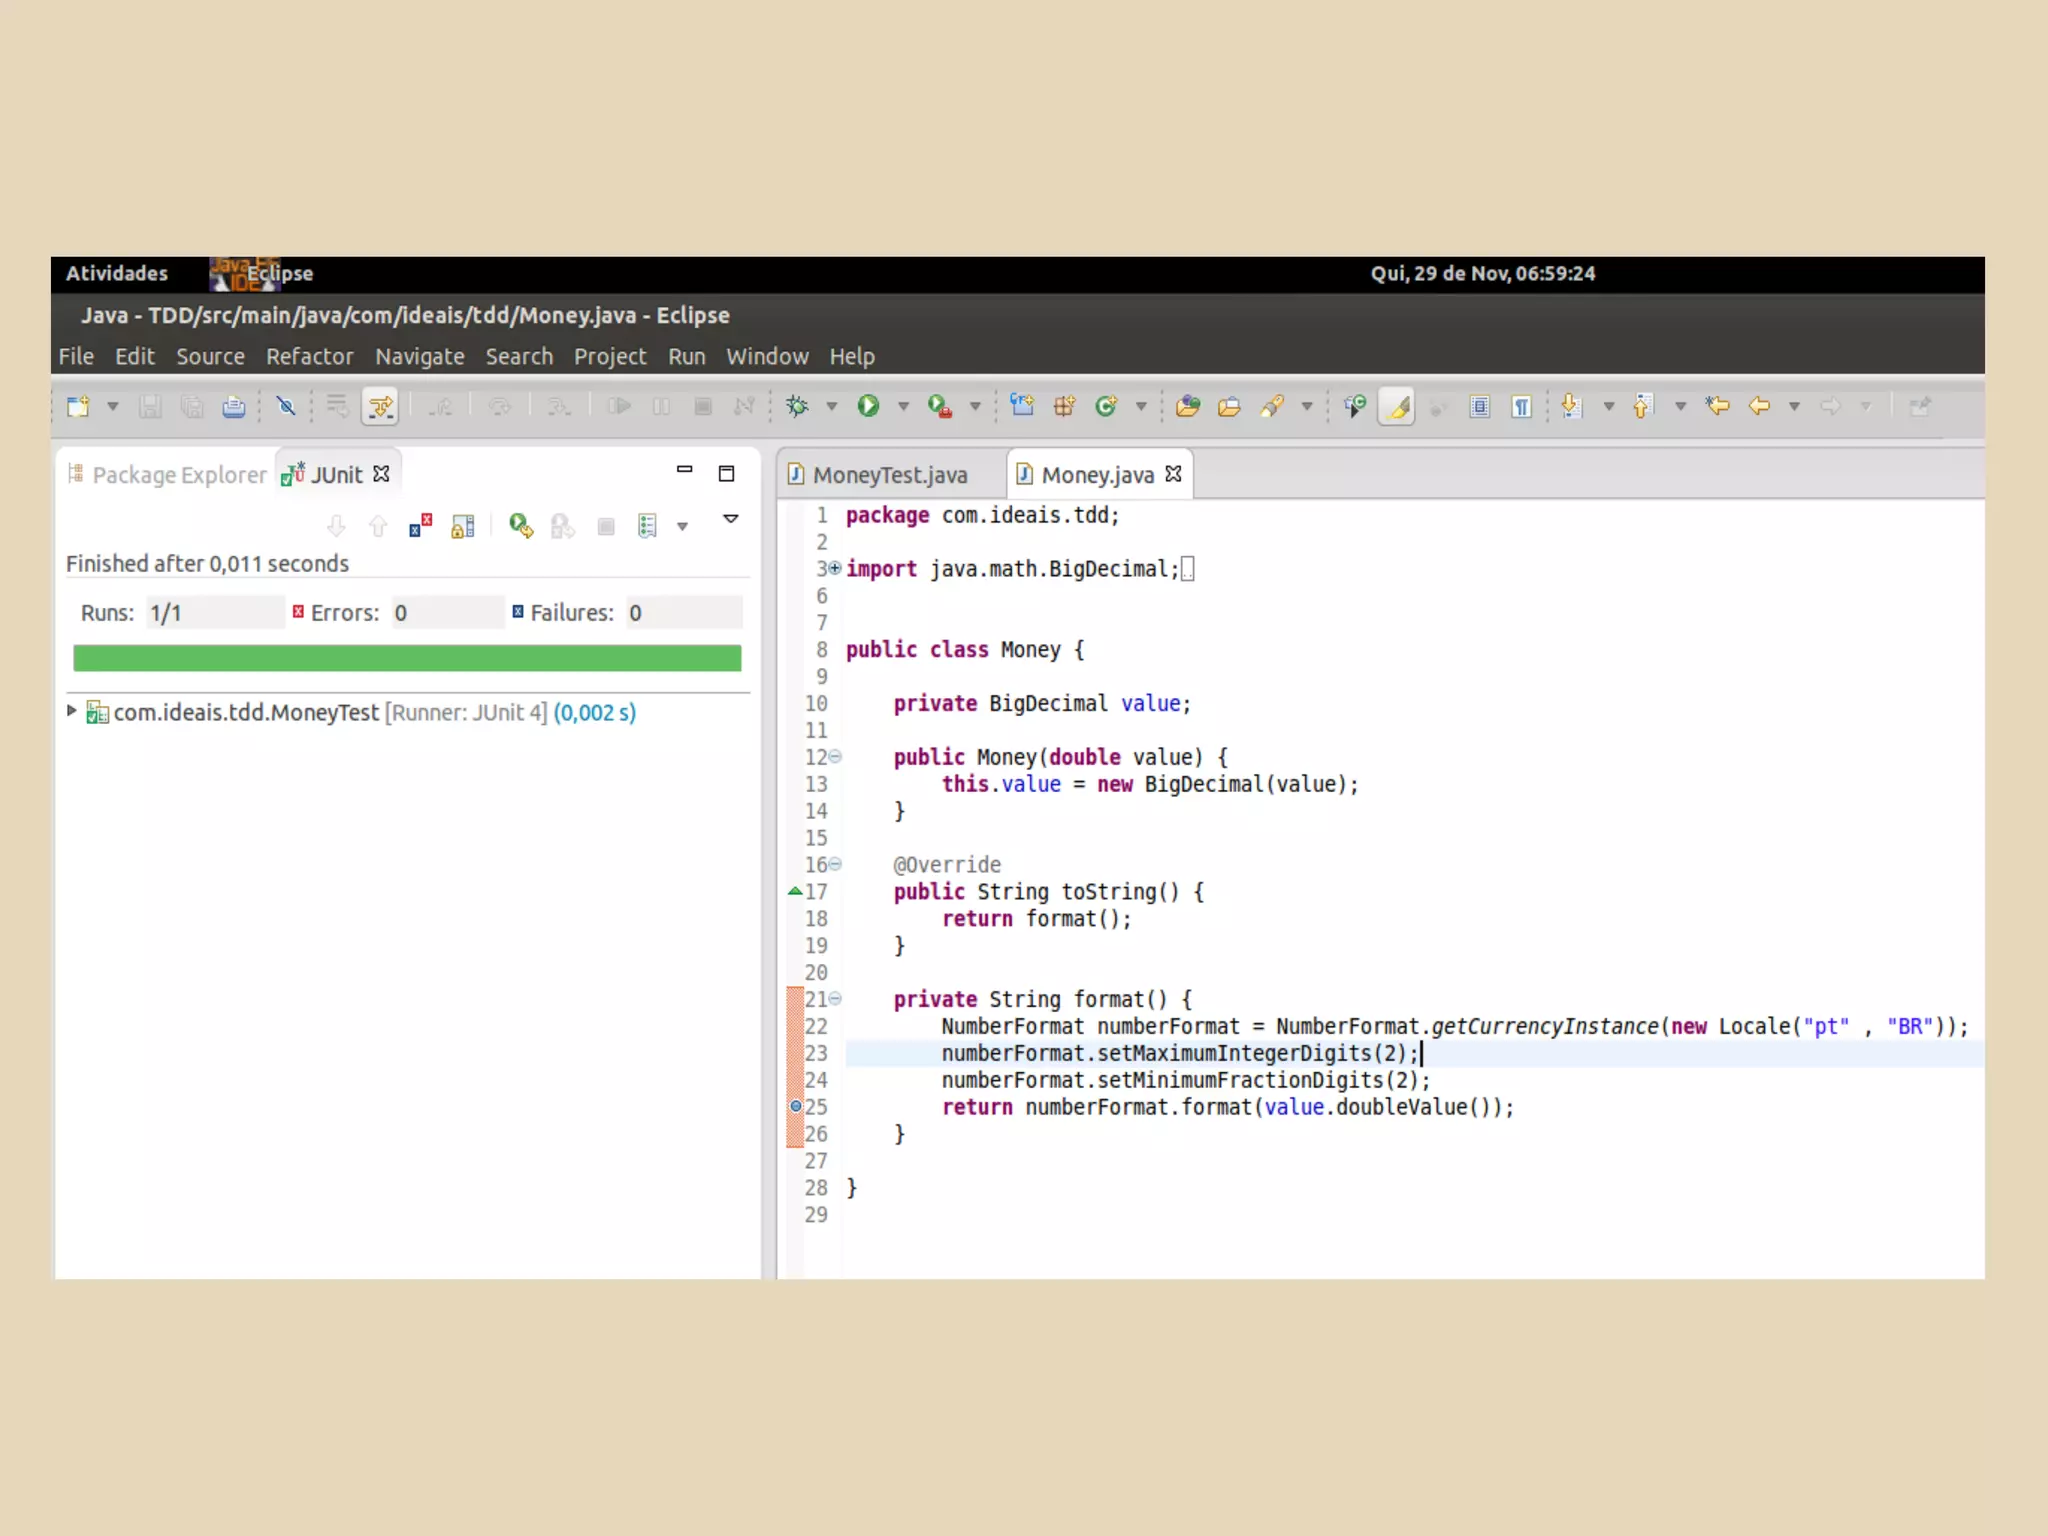This screenshot has height=1536, width=2048.
Task: Click the green JUnit progress bar
Action: pos(407,658)
